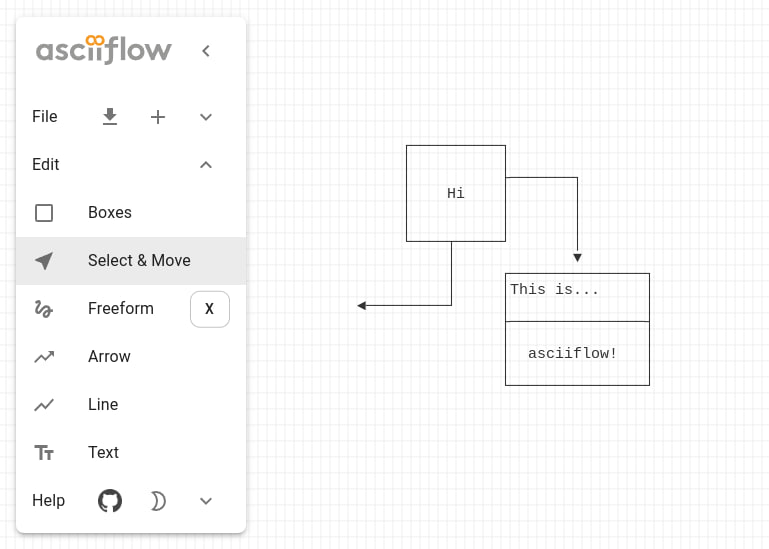
Task: Click the asciiflow logo
Action: point(104,50)
